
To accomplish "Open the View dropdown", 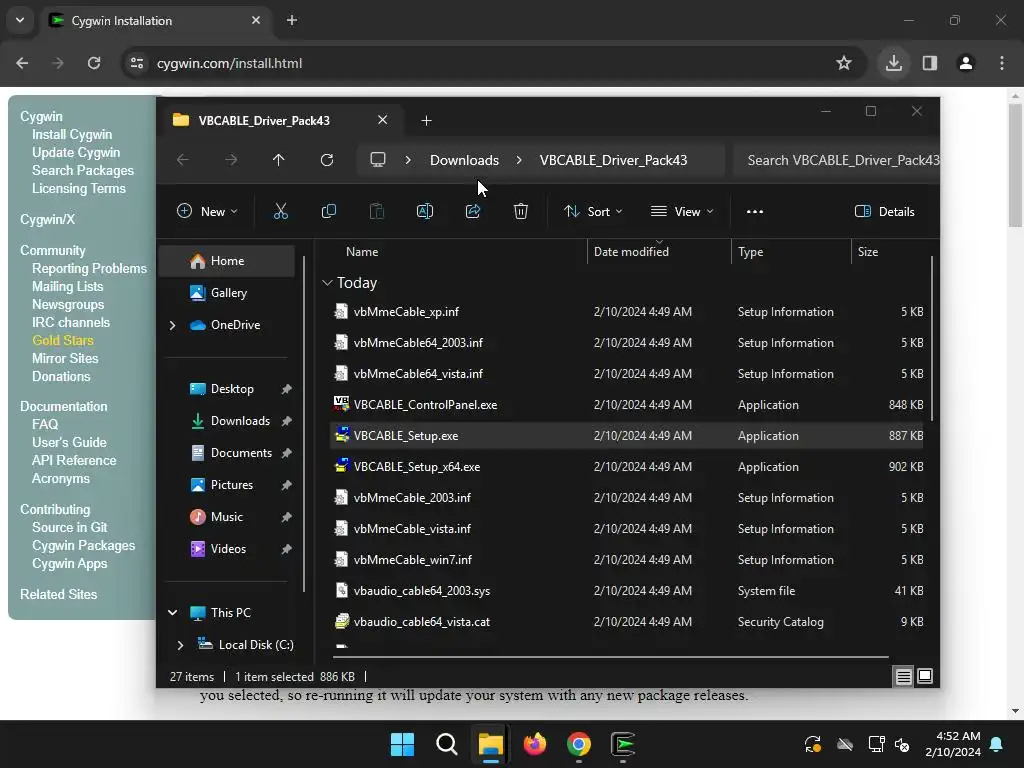I will (x=682, y=212).
